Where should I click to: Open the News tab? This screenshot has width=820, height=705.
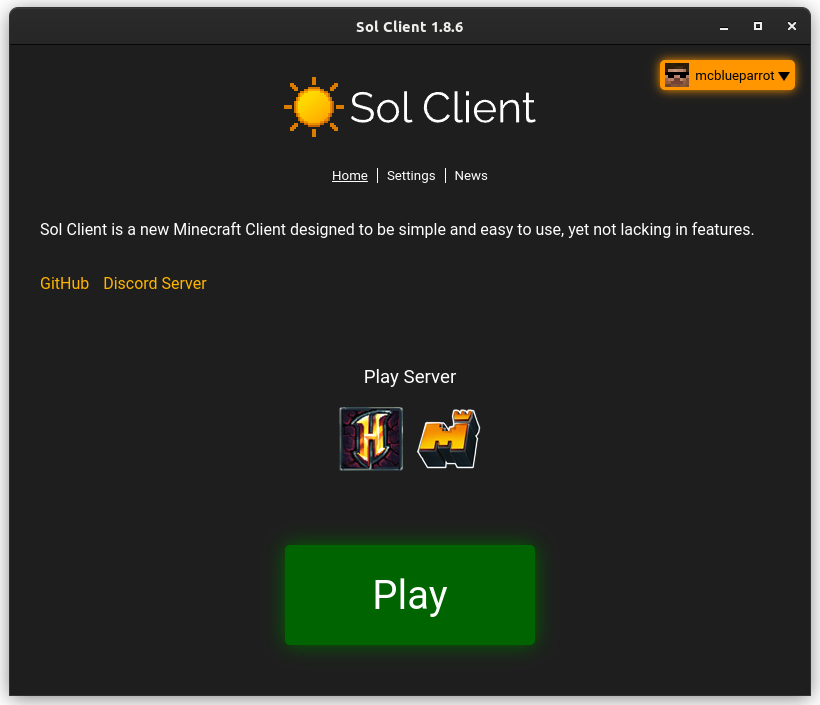(x=471, y=176)
